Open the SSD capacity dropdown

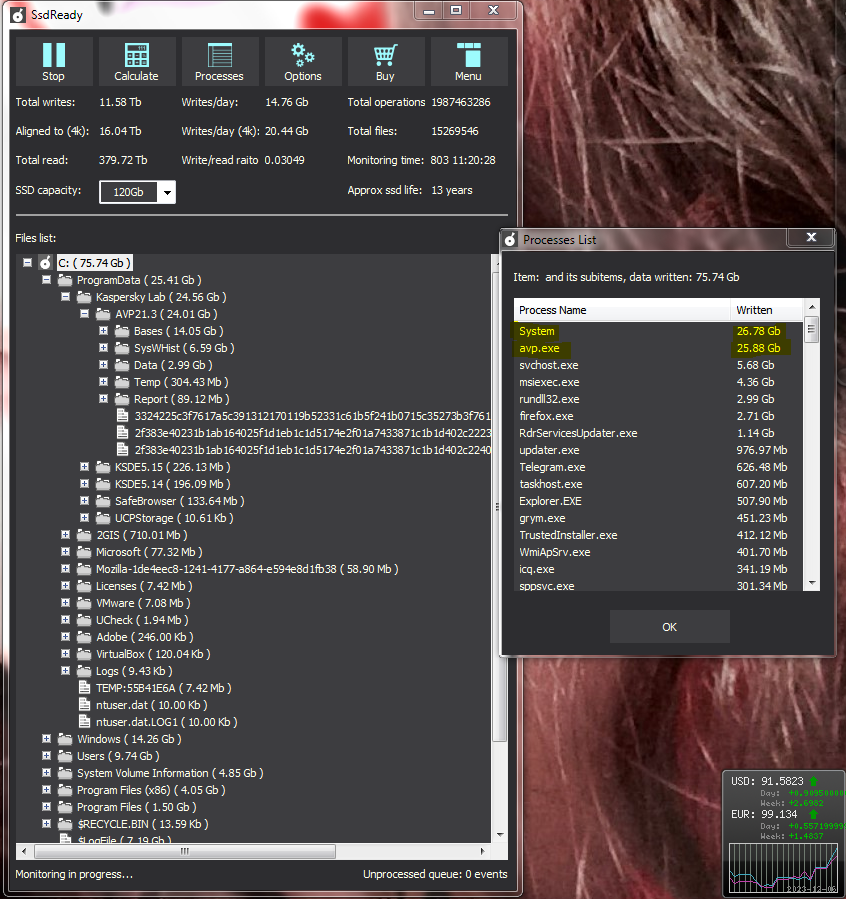pyautogui.click(x=167, y=192)
